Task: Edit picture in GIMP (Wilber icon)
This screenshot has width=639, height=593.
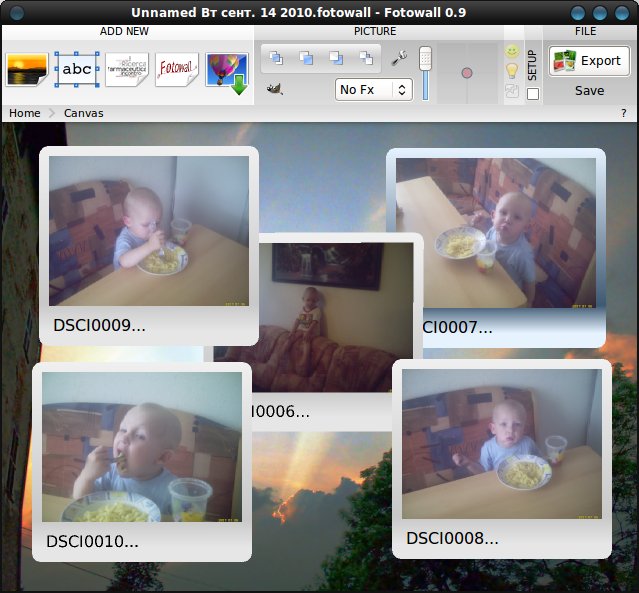Action: [275, 88]
